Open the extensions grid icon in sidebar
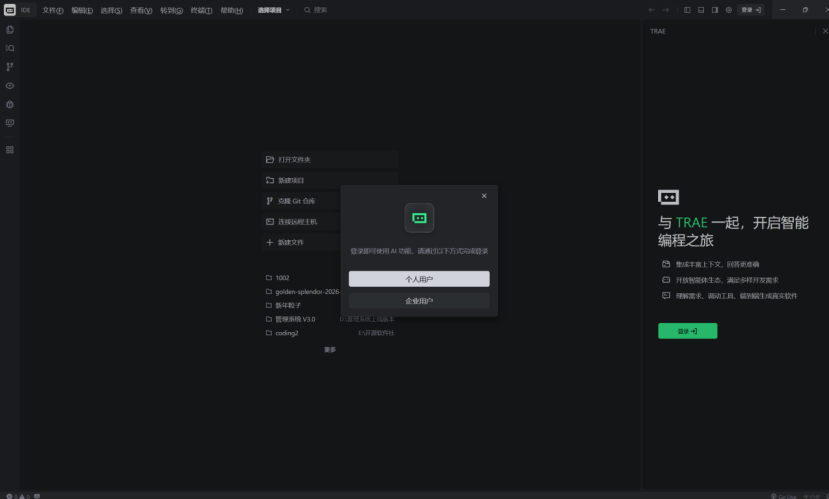The height and width of the screenshot is (499, 829). click(10, 150)
